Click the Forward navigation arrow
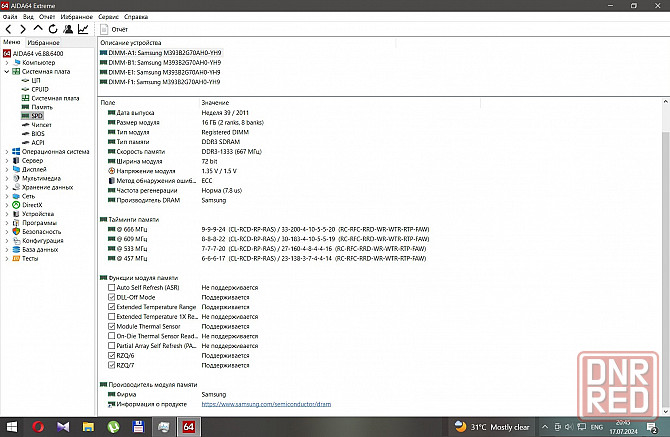Image resolution: width=670 pixels, height=437 pixels. [x=23, y=29]
